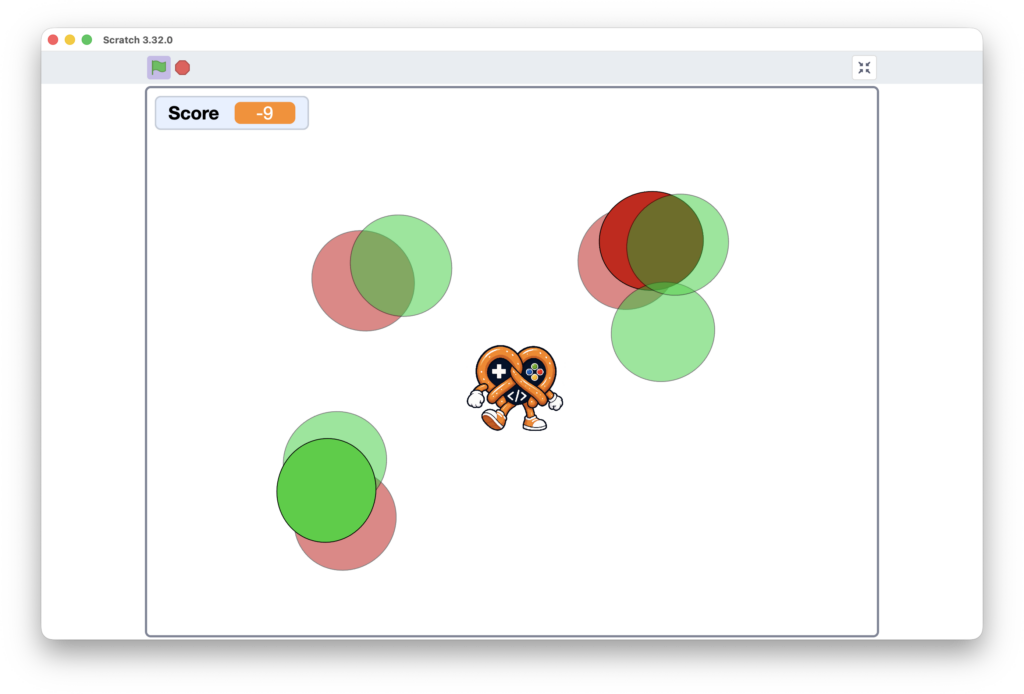Stop the project with the red stop button
Screen dimensions: 1024x694
[x=183, y=67]
